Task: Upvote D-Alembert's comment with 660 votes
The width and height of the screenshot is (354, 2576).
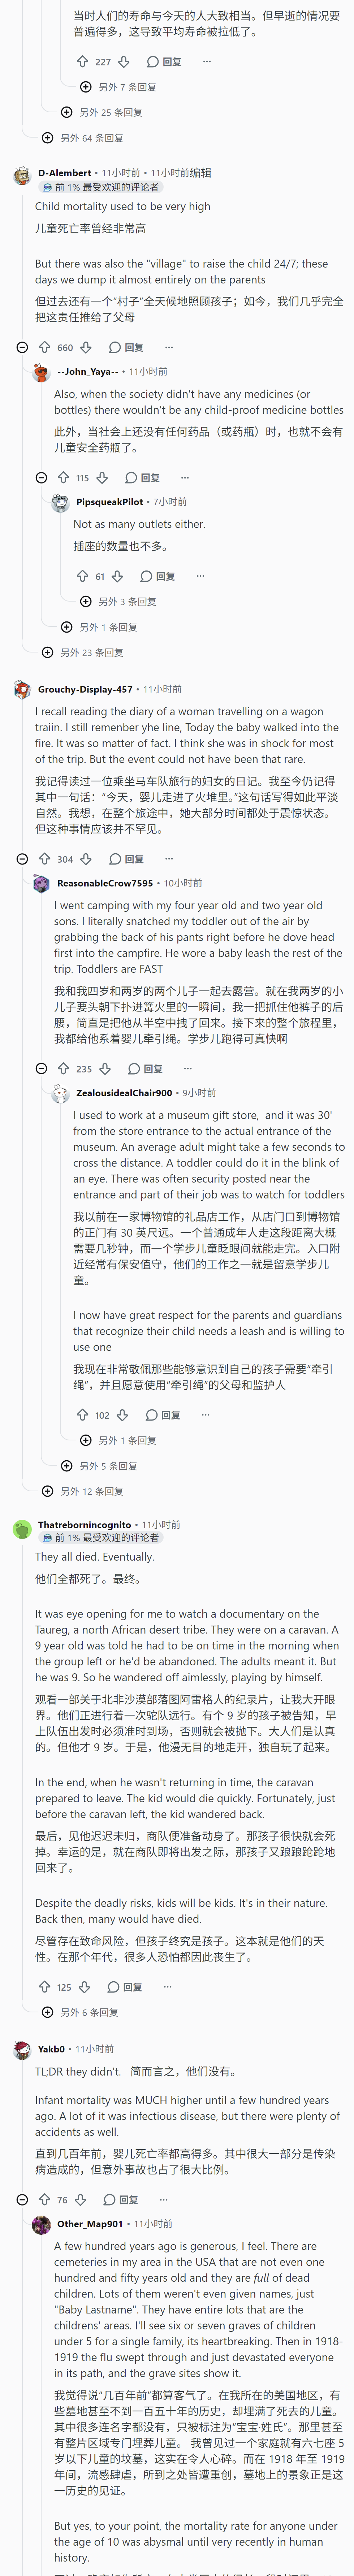Action: 44,347
